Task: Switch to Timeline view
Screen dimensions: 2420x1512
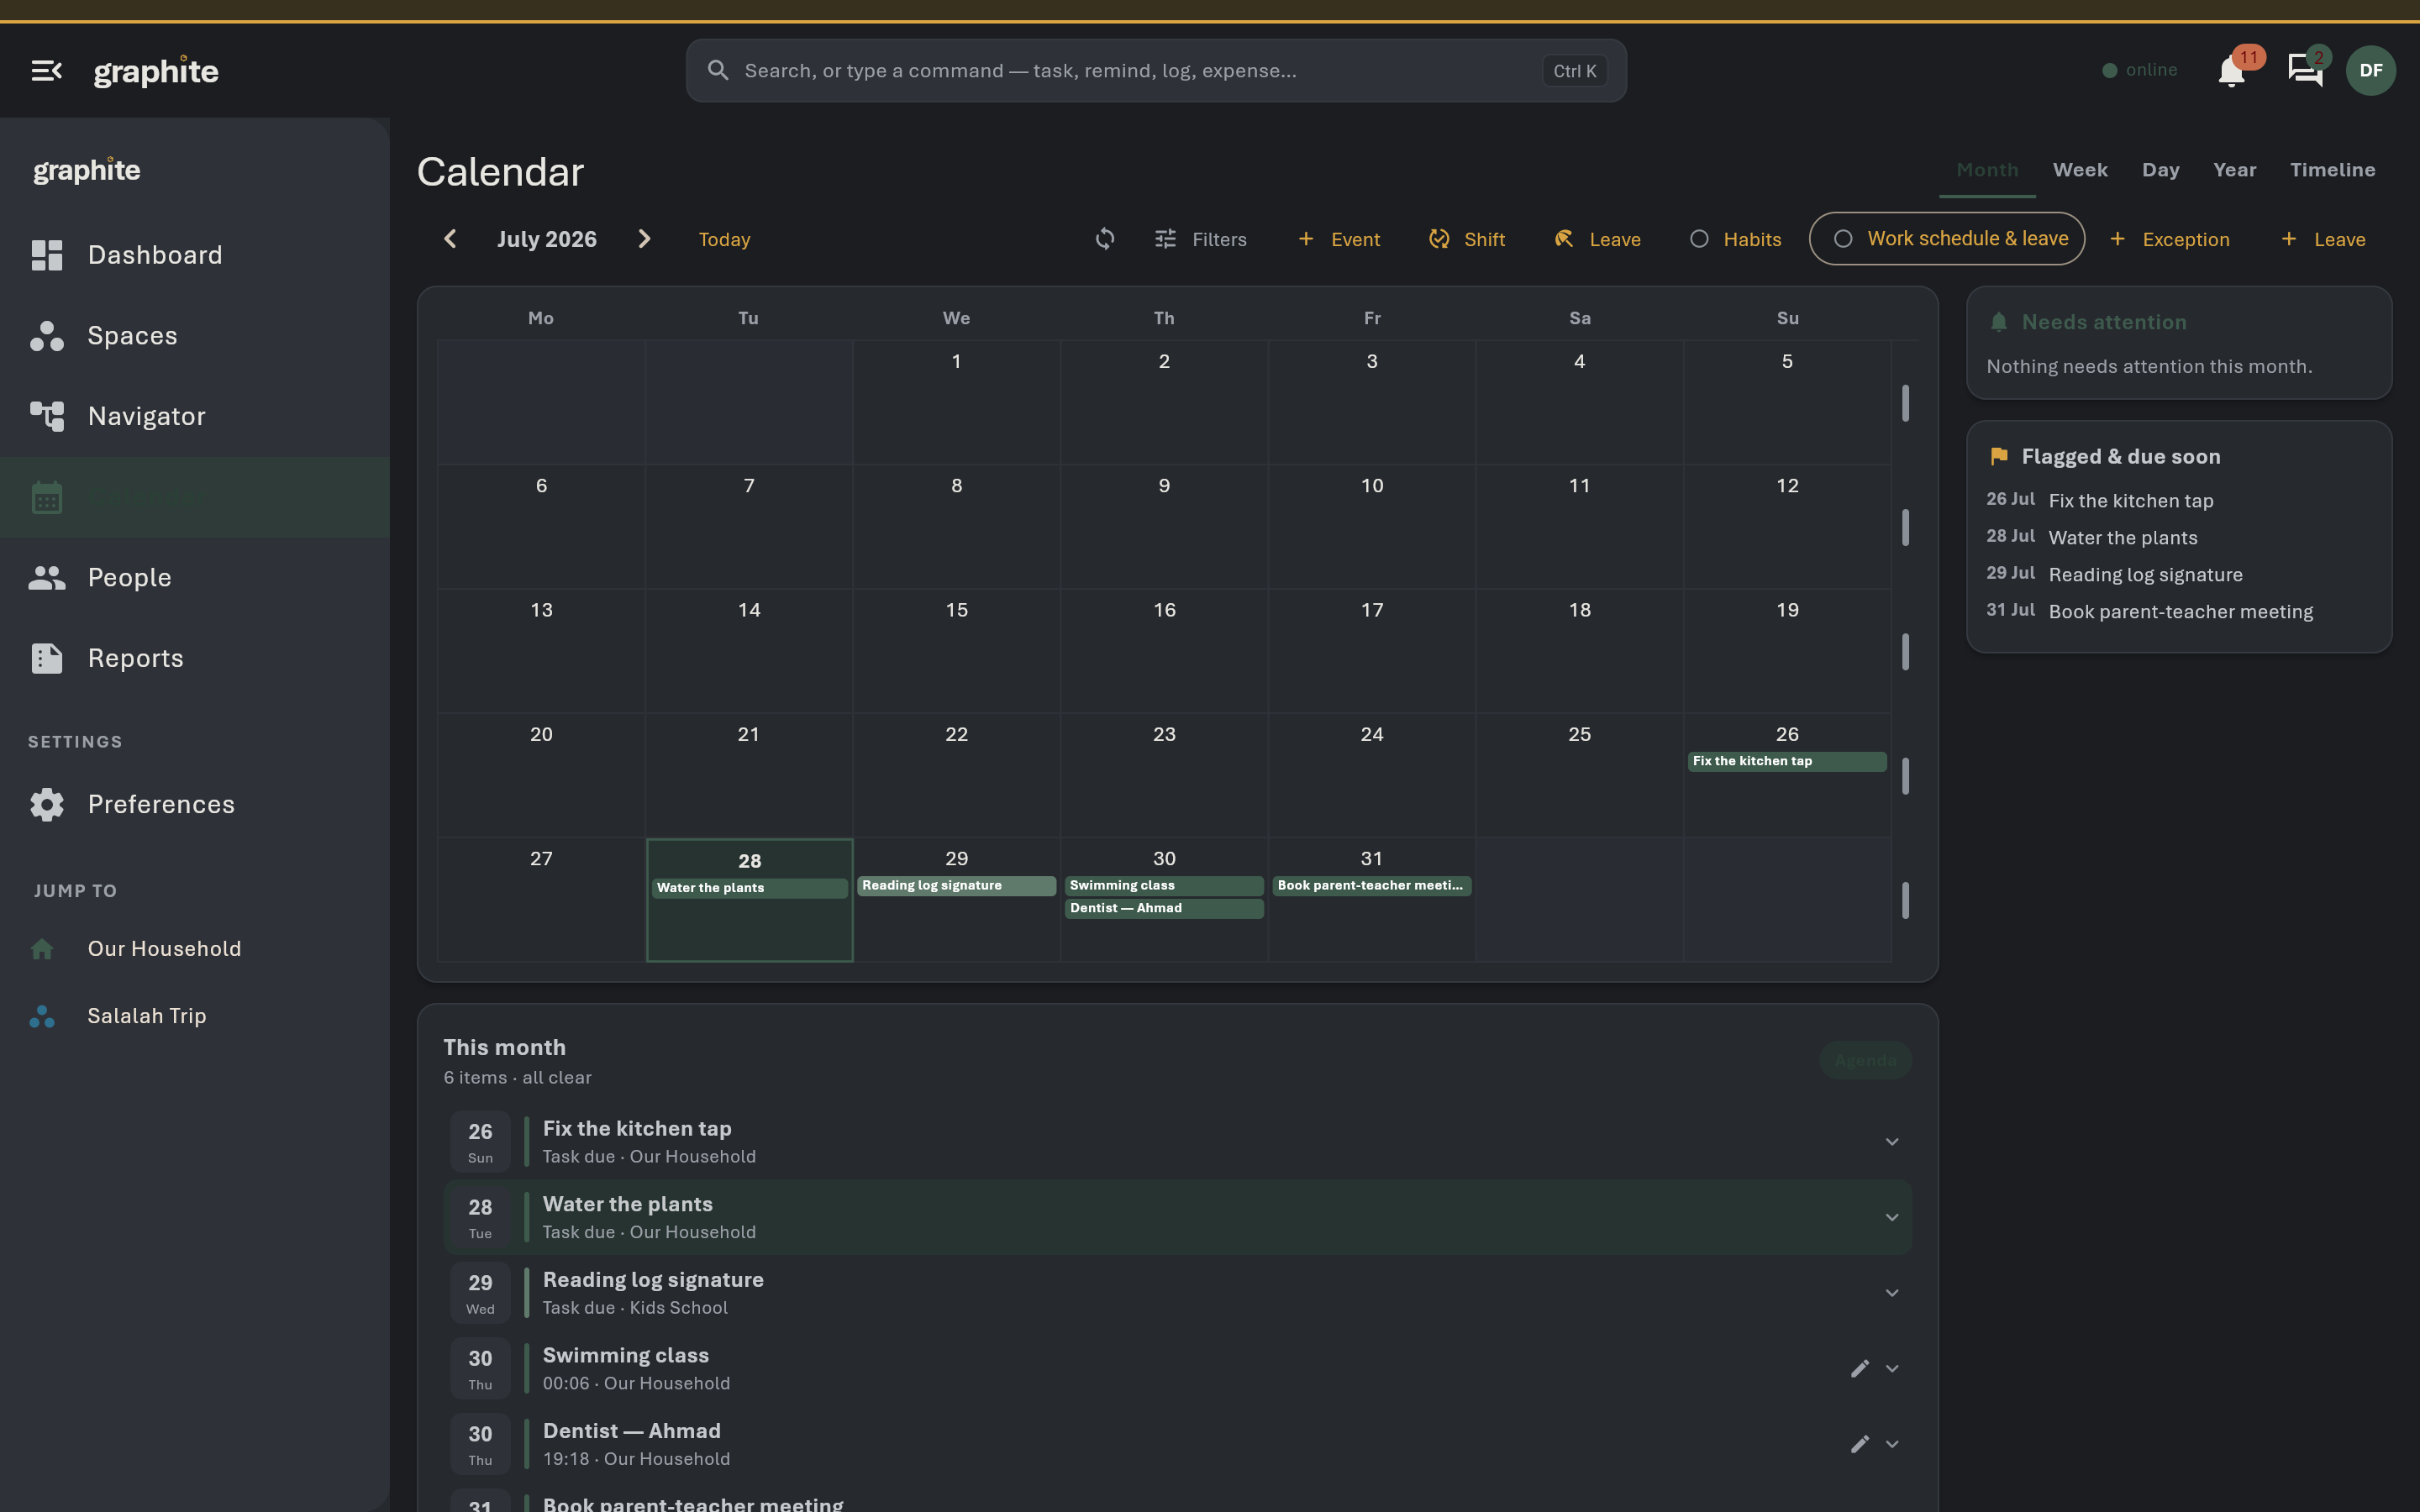Action: coord(2332,170)
